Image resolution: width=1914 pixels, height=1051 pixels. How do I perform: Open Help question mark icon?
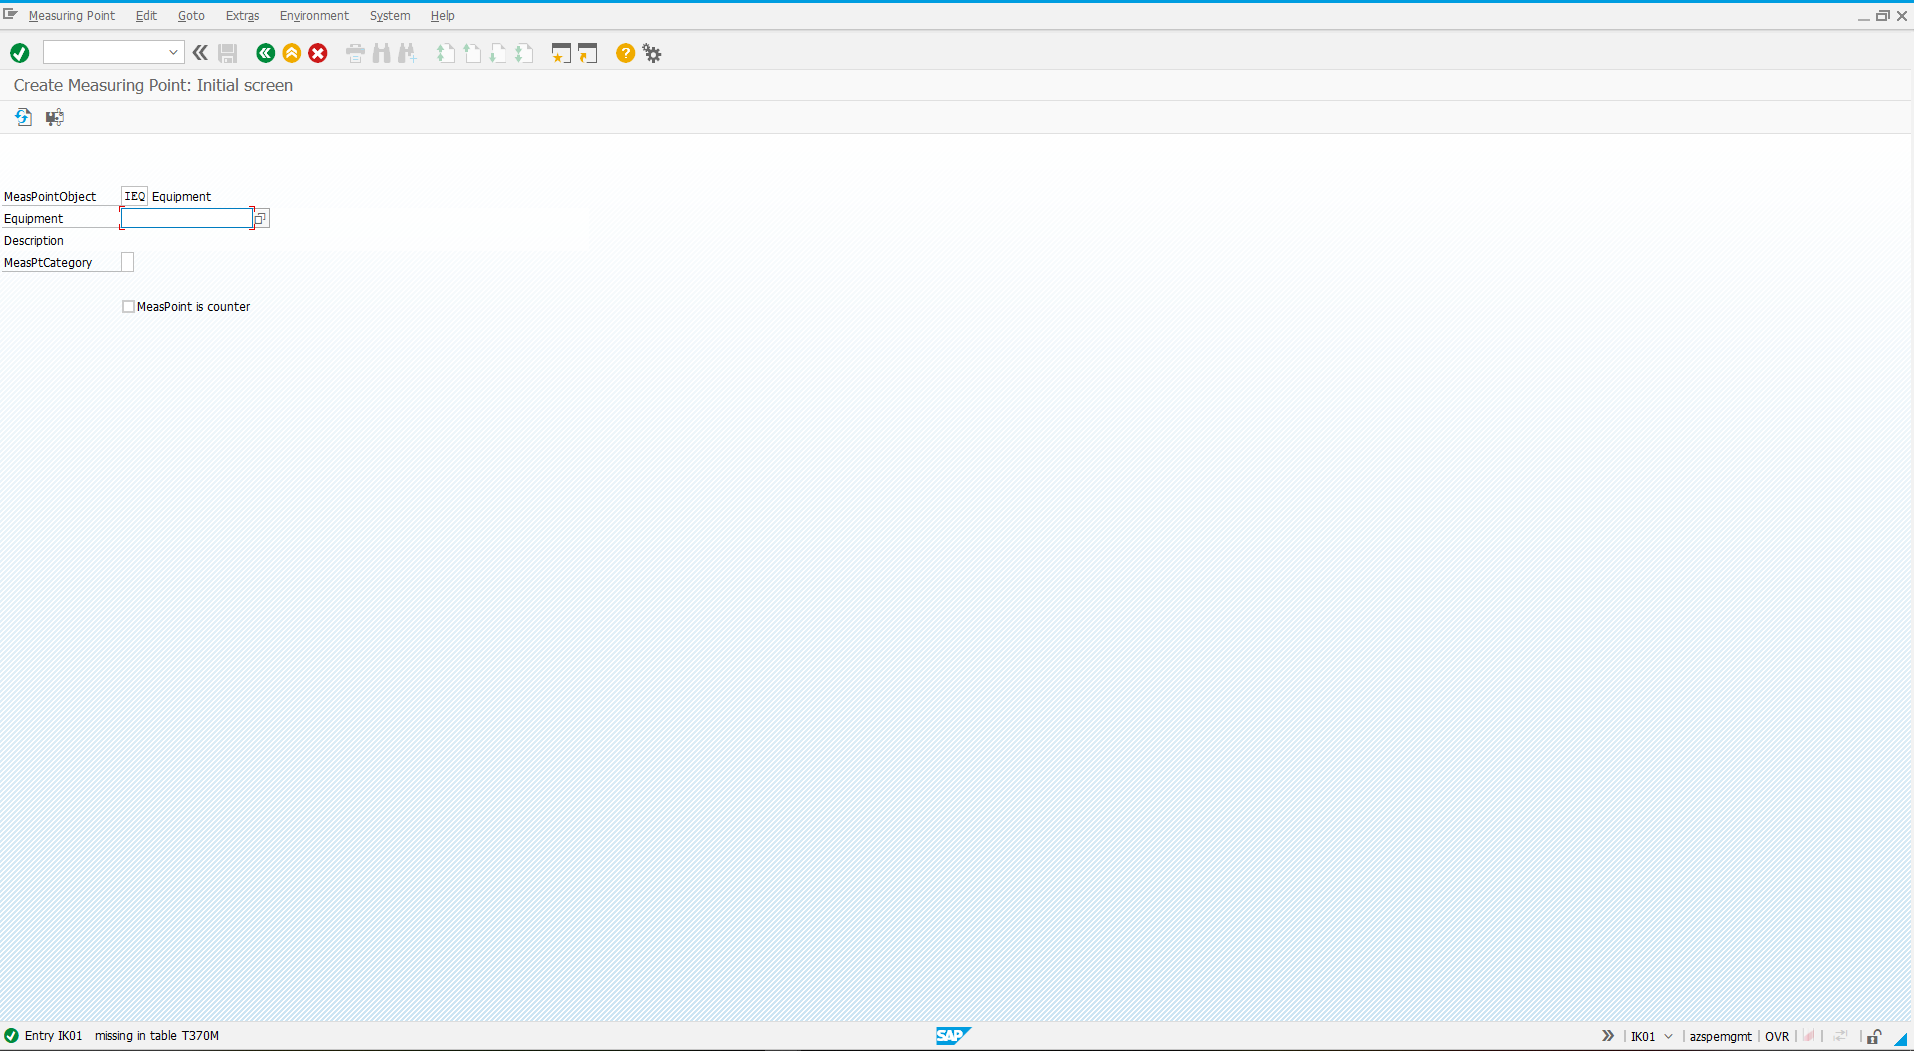(625, 53)
